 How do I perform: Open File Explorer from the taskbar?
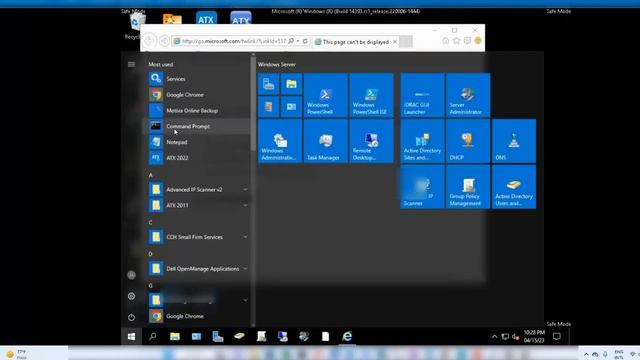coord(175,337)
